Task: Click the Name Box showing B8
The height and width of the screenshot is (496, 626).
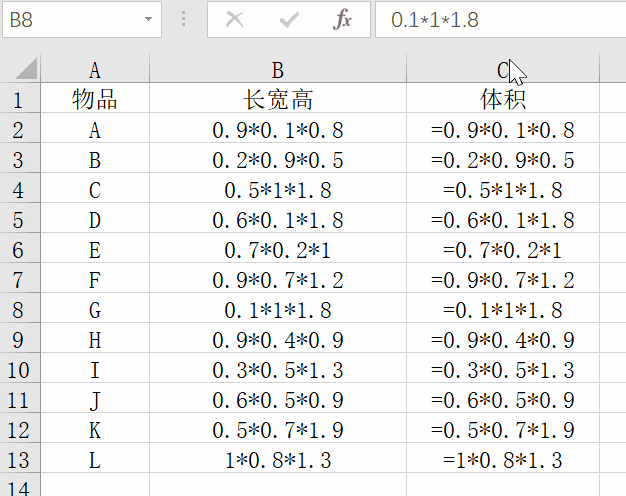Action: point(82,20)
